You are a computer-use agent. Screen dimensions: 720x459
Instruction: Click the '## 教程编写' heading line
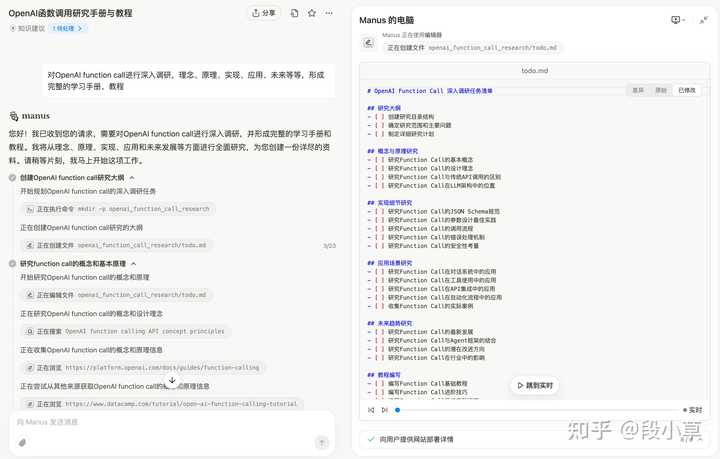tap(384, 375)
